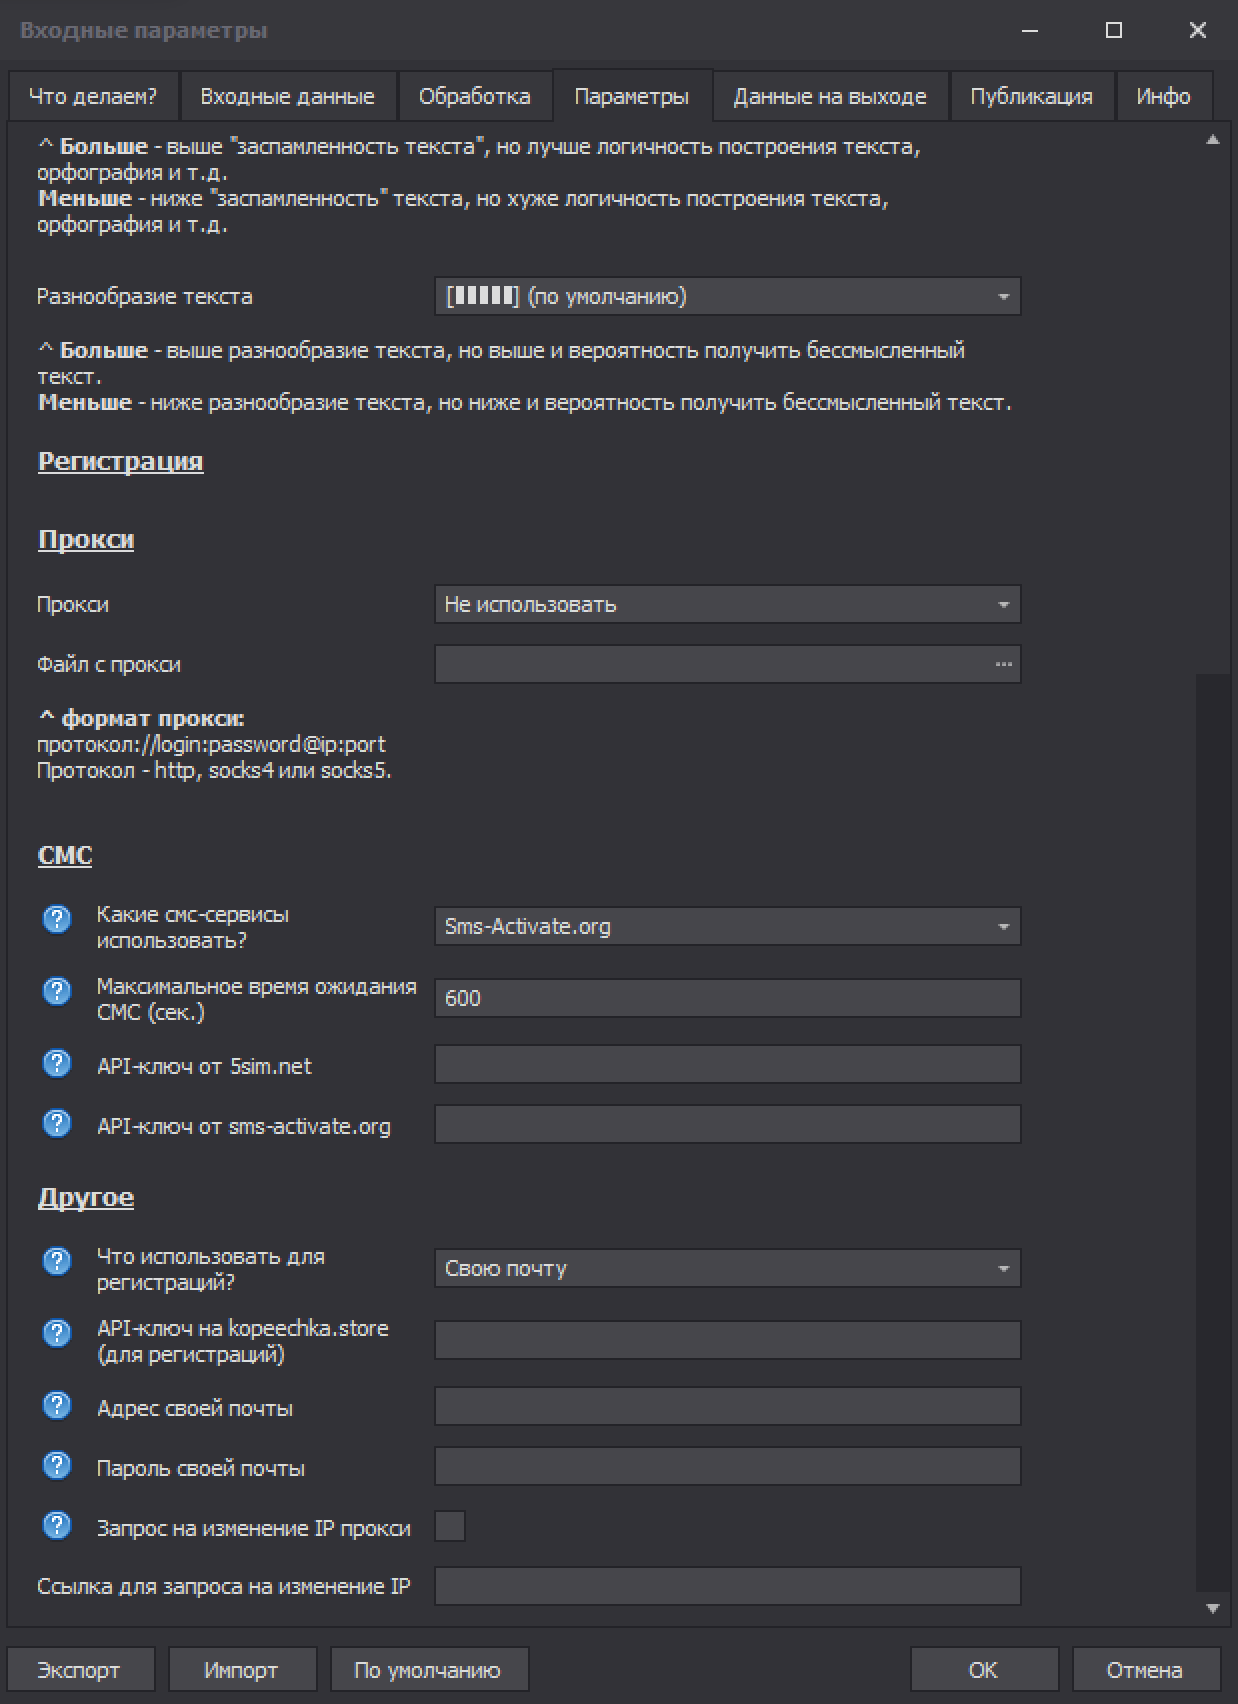
Task: Open the SMS service dropdown showing Sms-Activate.org
Action: click(727, 927)
